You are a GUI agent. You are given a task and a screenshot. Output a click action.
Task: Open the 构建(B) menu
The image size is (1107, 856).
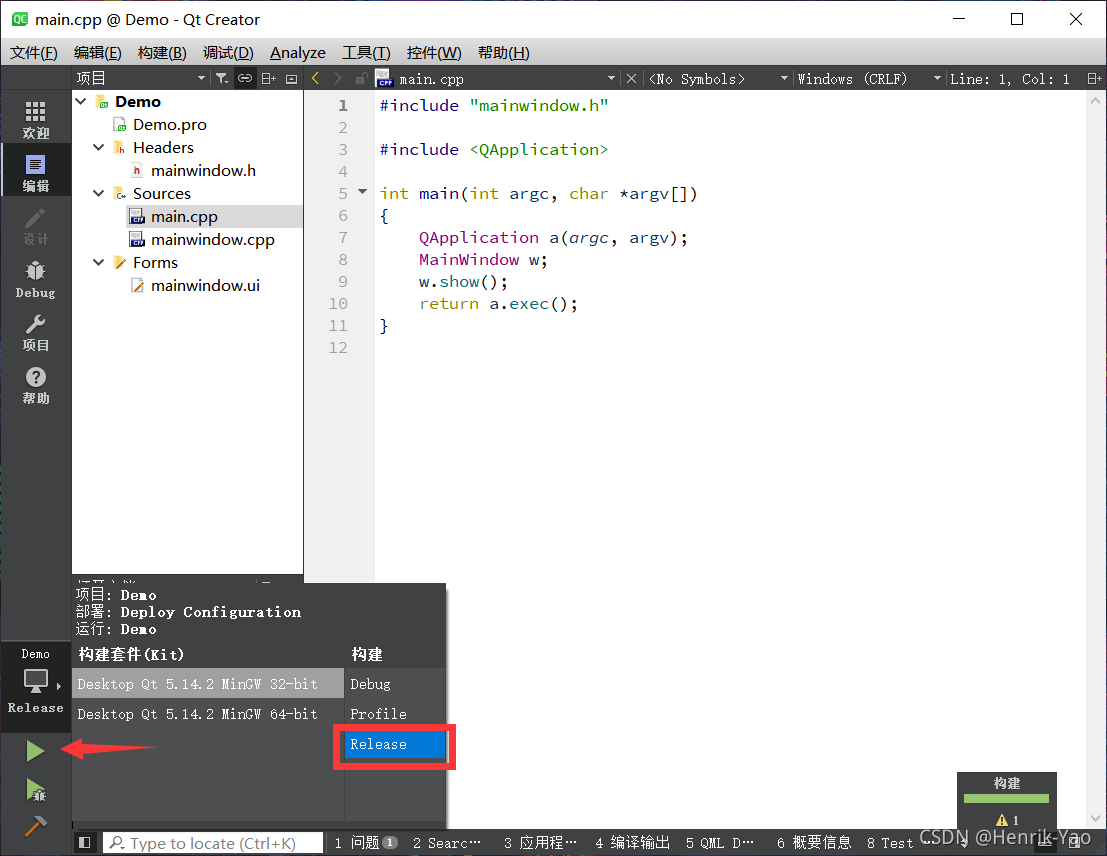coord(162,53)
